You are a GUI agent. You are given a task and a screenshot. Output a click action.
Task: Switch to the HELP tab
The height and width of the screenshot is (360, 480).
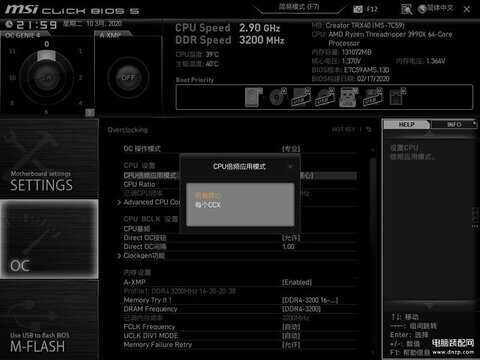[x=407, y=124]
